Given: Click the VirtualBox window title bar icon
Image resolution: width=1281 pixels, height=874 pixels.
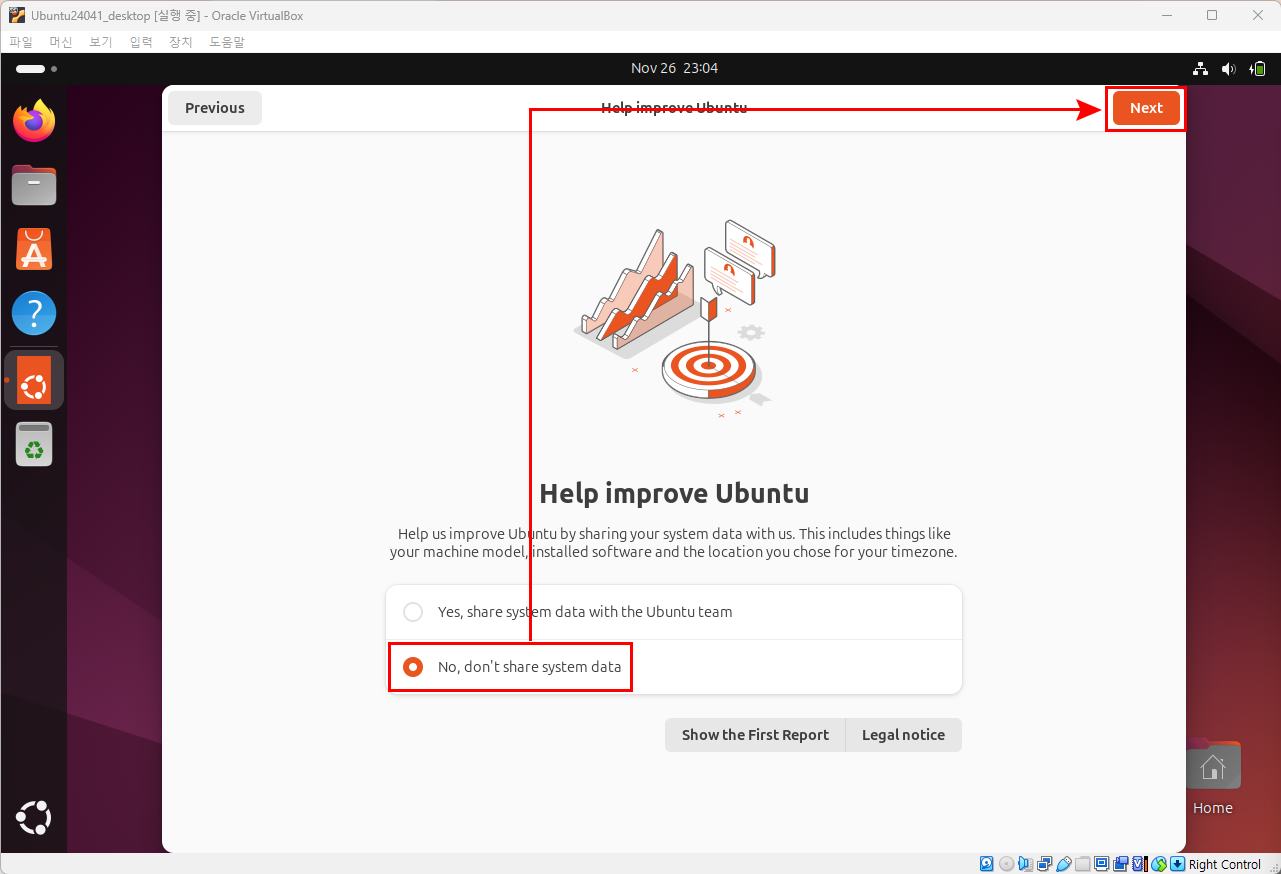Looking at the screenshot, I should click(x=17, y=15).
